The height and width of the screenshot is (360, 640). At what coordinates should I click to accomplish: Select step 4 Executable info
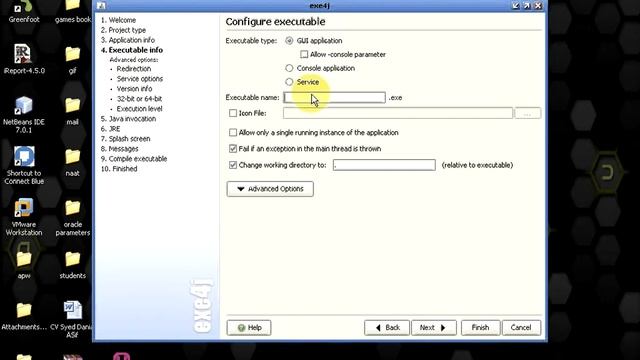132,50
